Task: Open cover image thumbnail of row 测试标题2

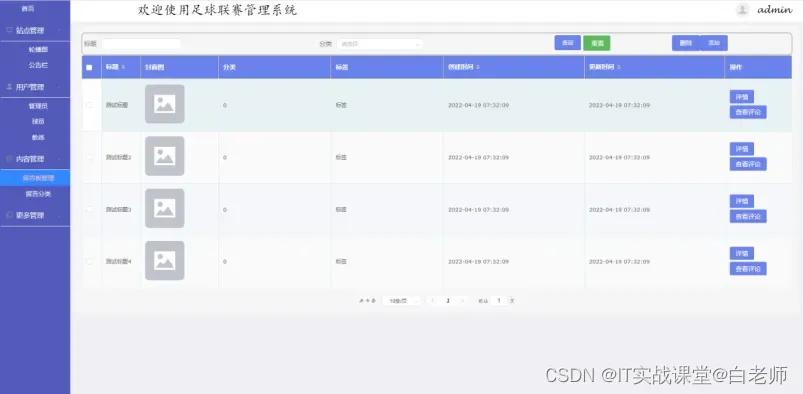Action: point(164,156)
